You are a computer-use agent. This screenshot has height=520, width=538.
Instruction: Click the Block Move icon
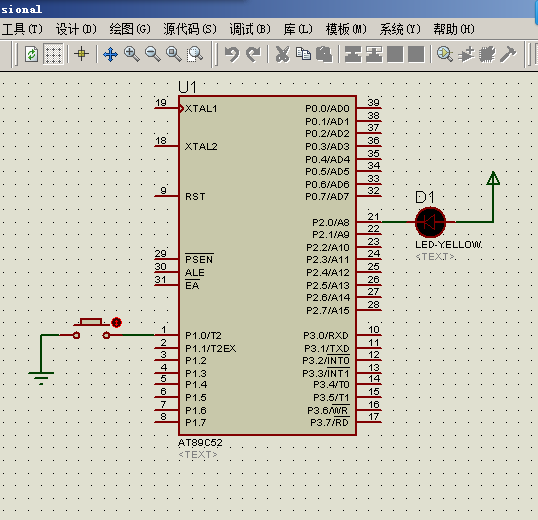point(374,54)
